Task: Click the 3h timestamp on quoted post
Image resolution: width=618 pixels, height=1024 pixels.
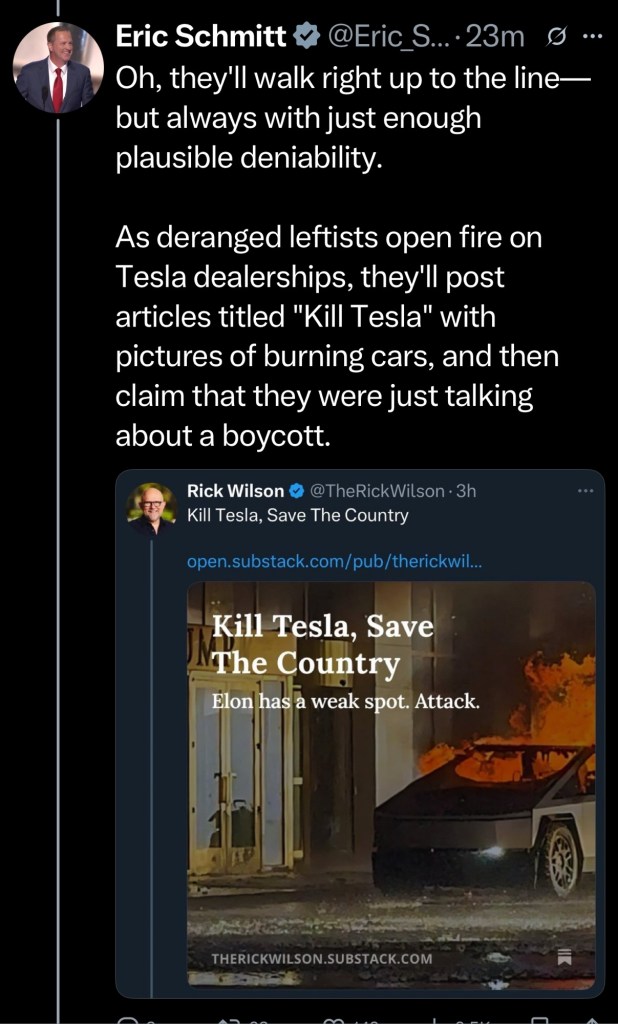Action: pyautogui.click(x=465, y=491)
